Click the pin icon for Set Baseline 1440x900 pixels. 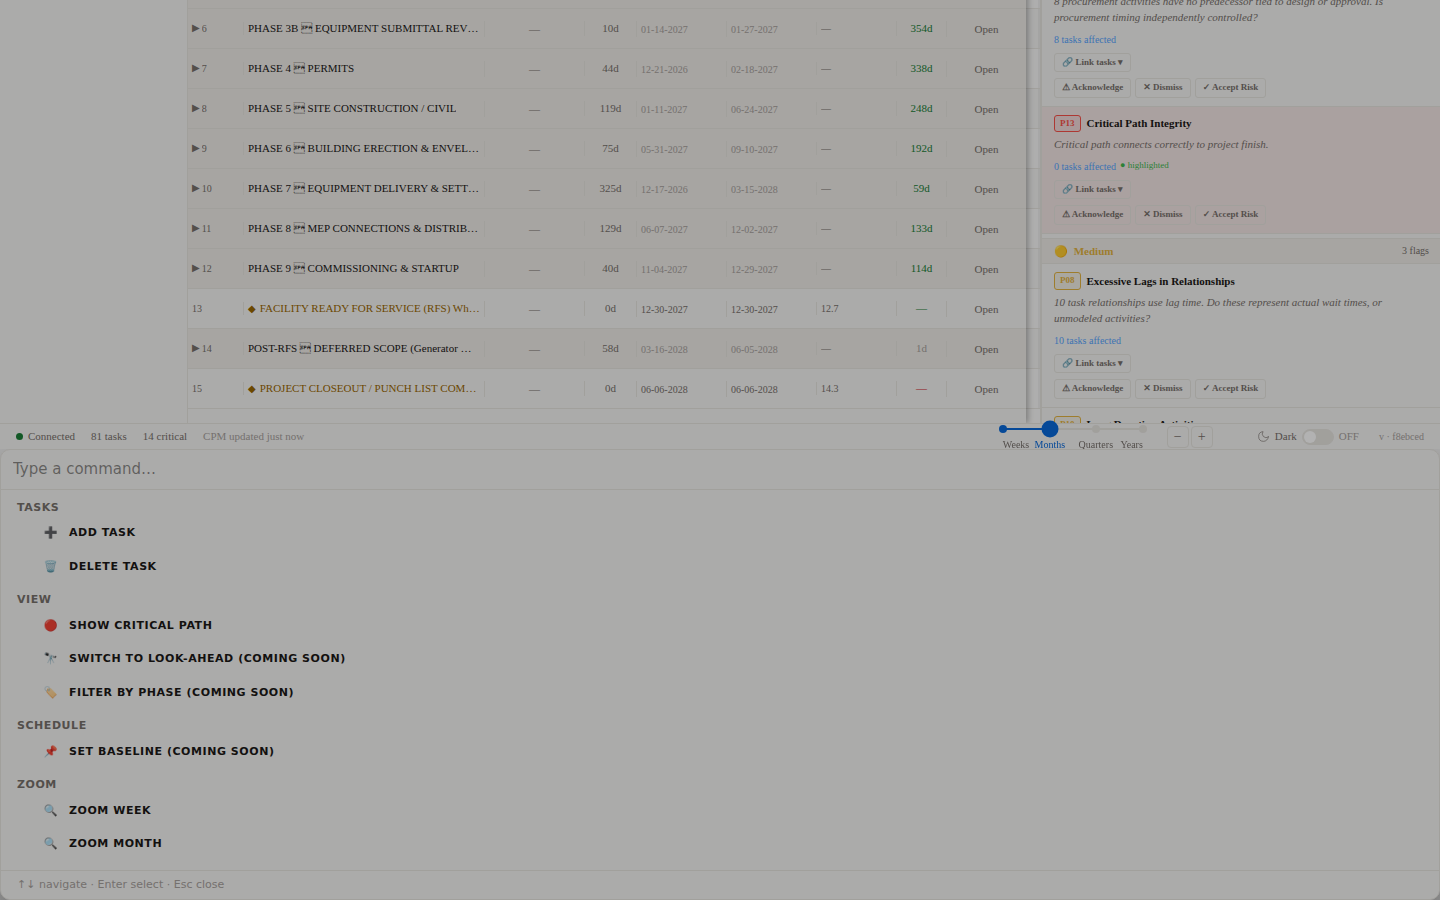pyautogui.click(x=51, y=751)
